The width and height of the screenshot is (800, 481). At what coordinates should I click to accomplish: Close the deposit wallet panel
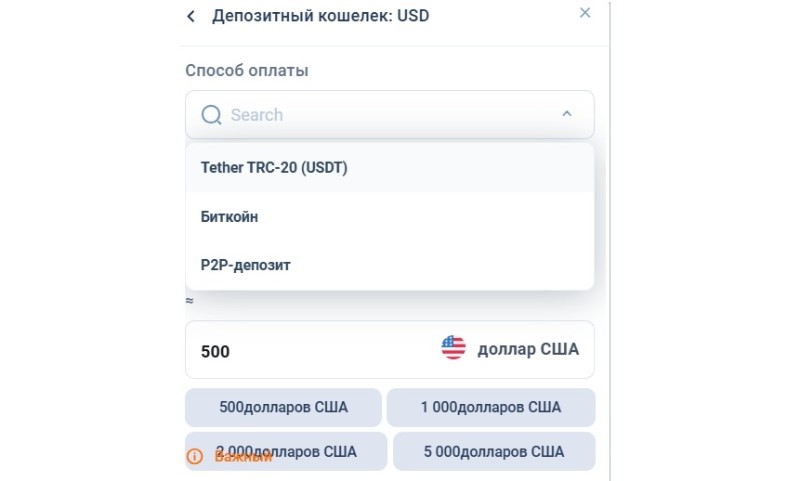click(x=585, y=13)
